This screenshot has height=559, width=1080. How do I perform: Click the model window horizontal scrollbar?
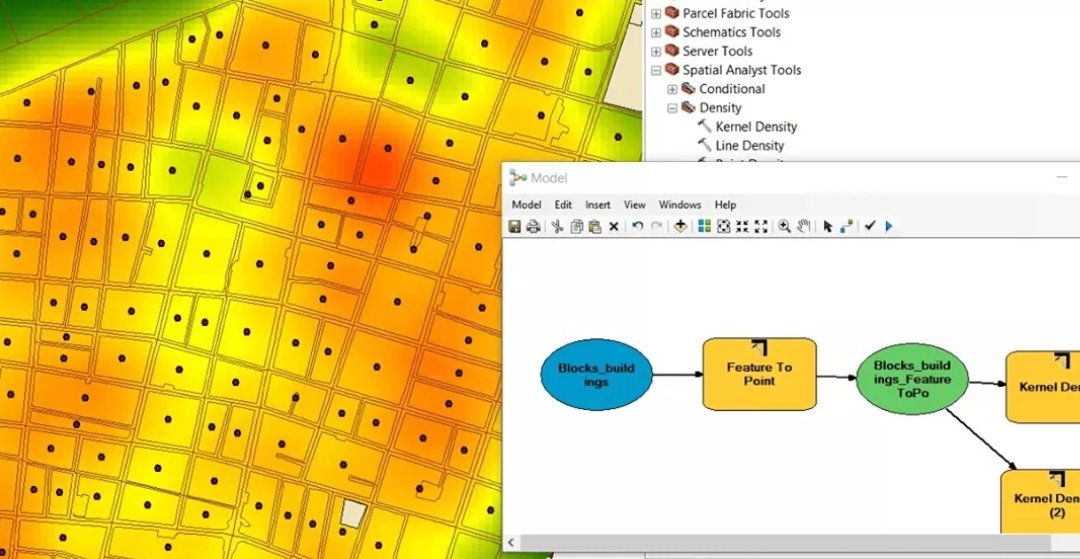click(x=787, y=542)
